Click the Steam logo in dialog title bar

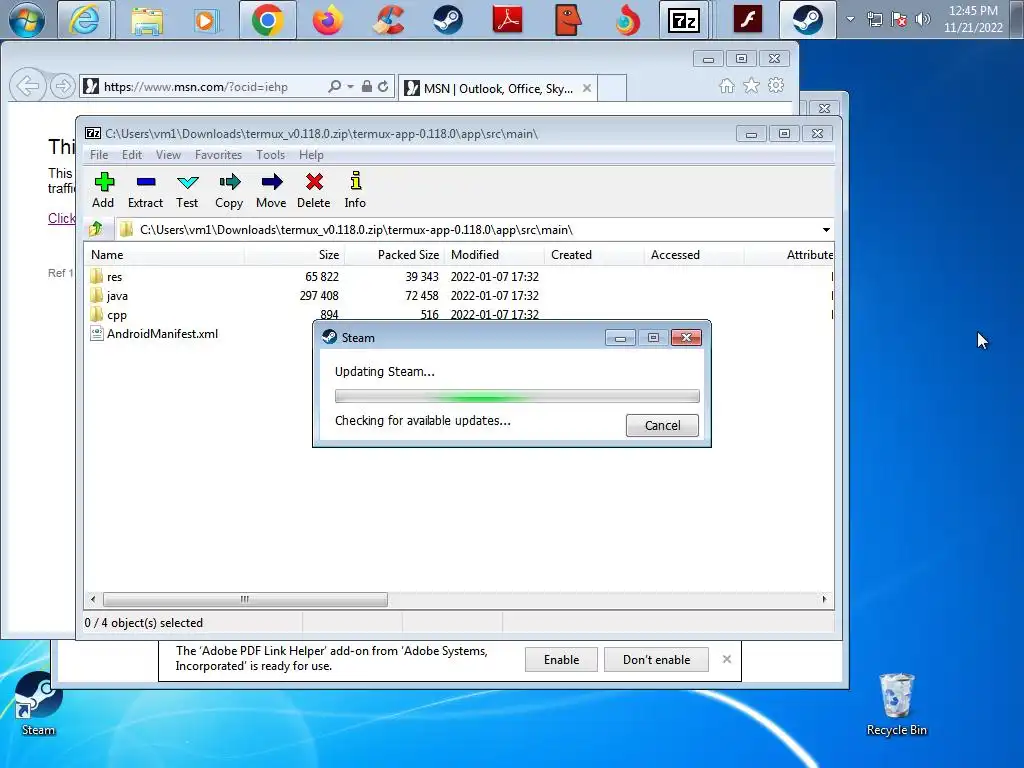pos(330,337)
